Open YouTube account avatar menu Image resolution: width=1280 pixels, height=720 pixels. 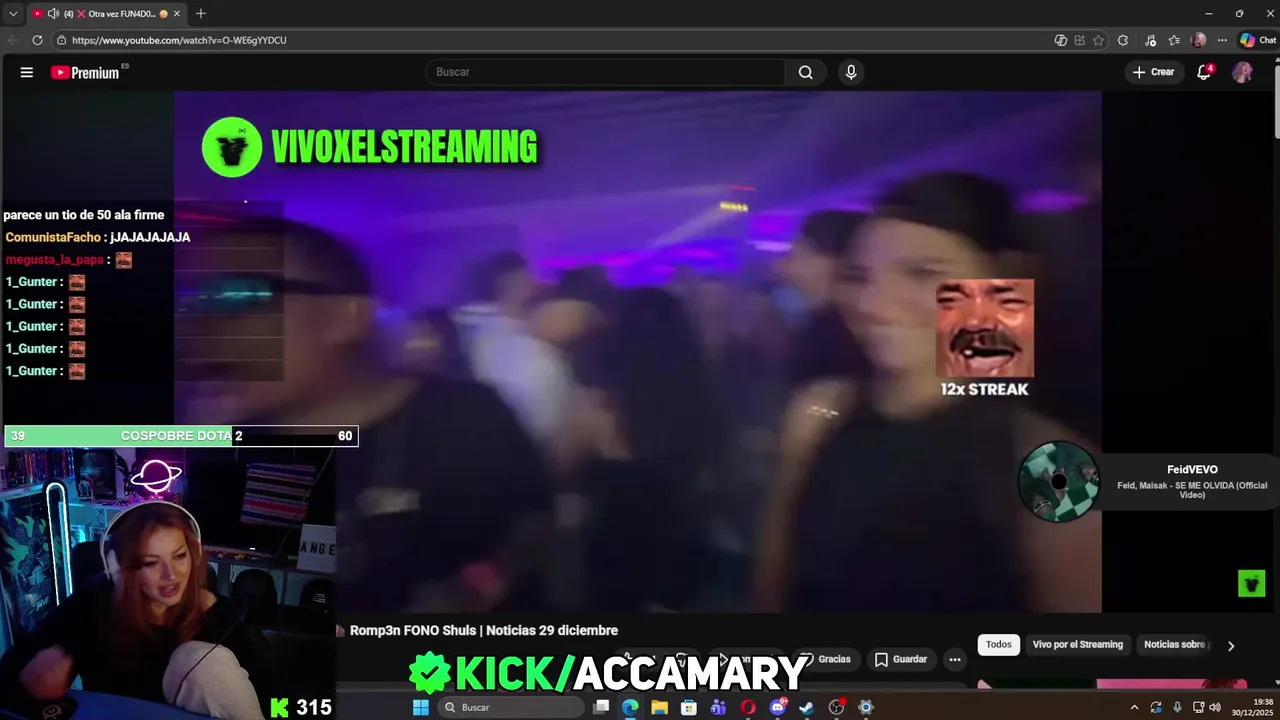point(1242,72)
